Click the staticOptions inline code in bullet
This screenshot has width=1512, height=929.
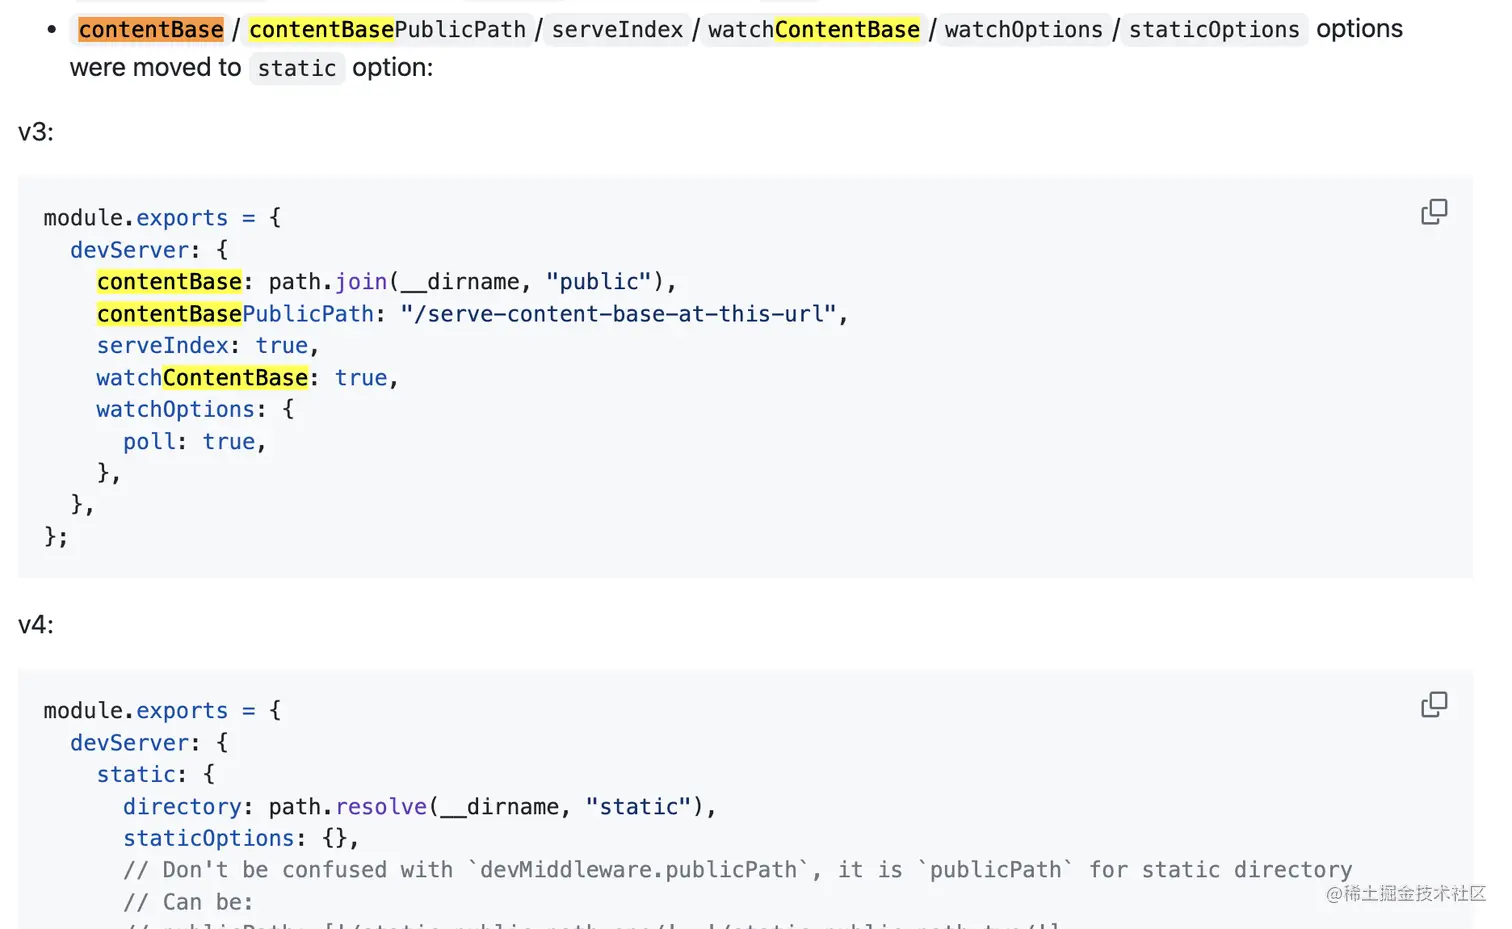[x=1213, y=30]
